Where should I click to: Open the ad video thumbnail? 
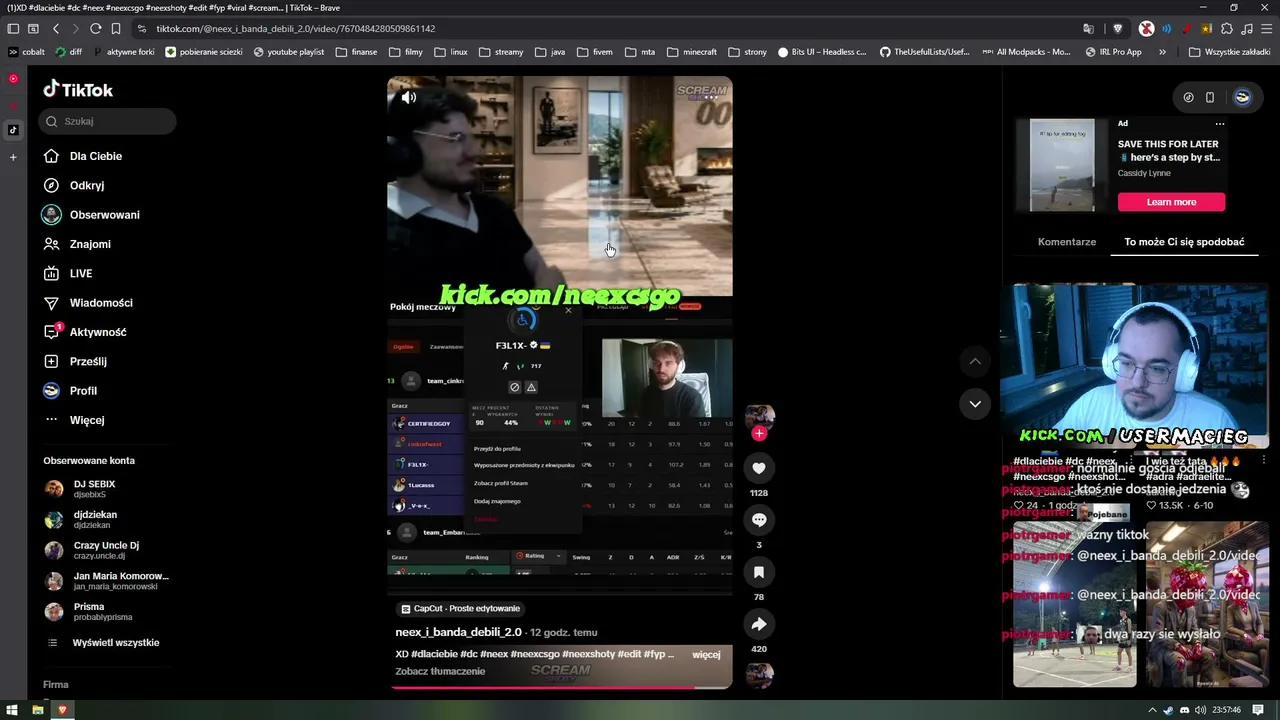pos(1062,165)
